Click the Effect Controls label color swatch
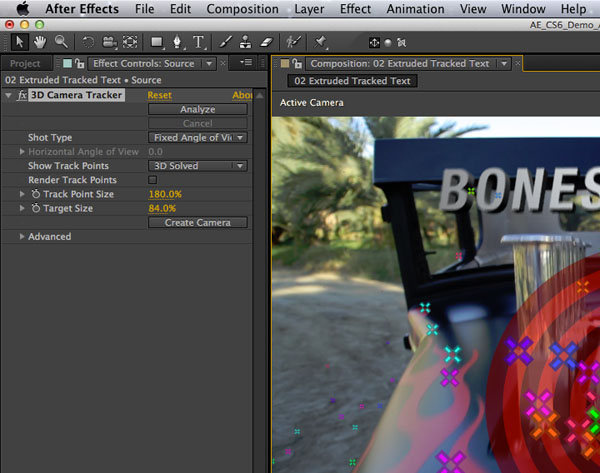This screenshot has width=600, height=473. click(x=67, y=63)
